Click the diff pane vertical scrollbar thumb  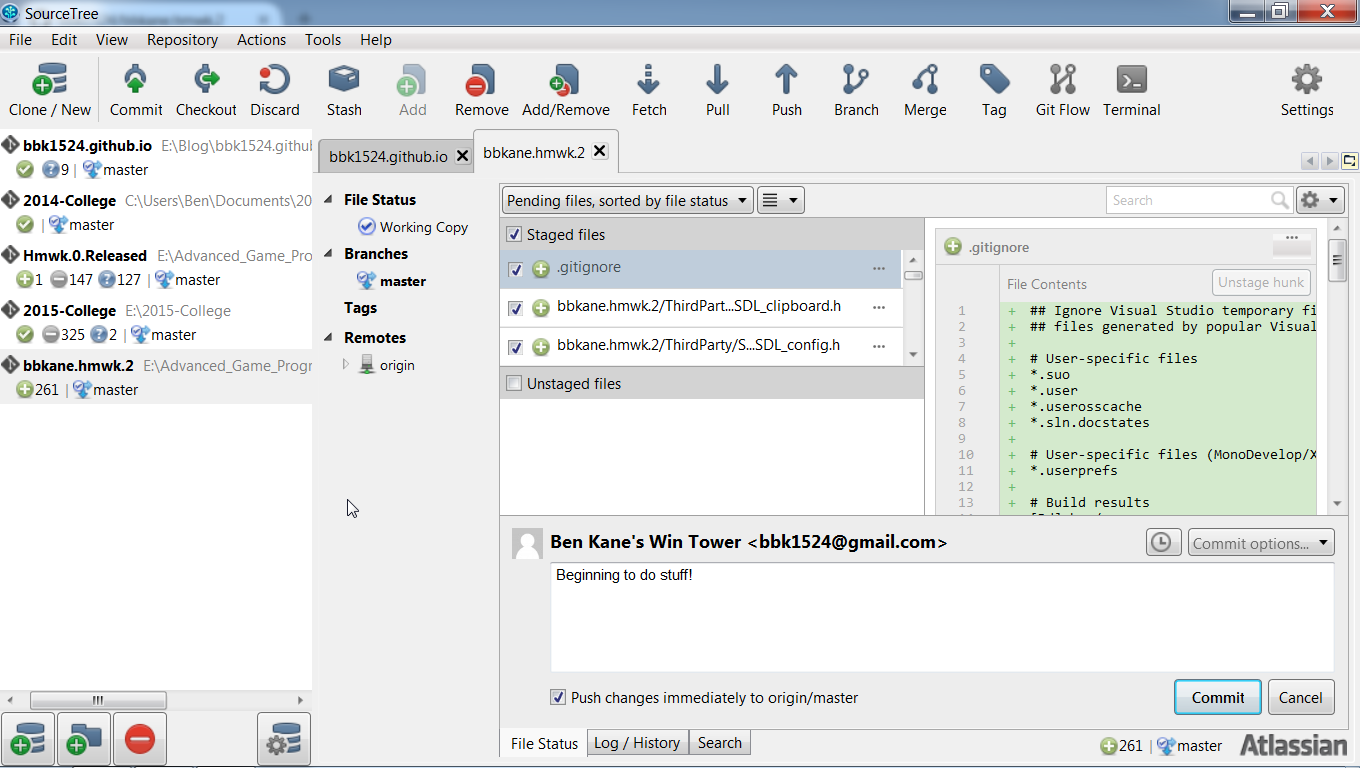point(1337,260)
